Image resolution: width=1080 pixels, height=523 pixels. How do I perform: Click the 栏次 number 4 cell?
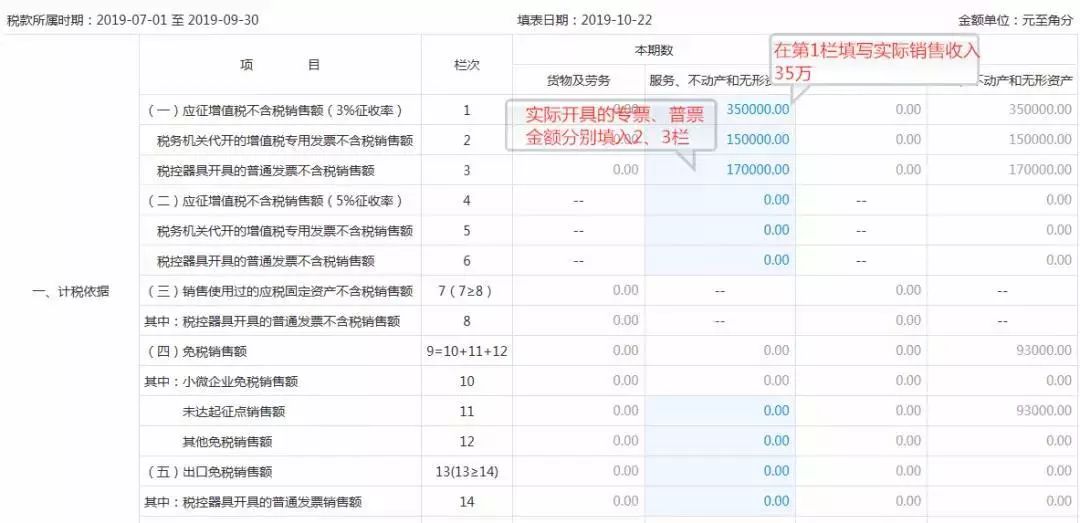click(x=466, y=201)
